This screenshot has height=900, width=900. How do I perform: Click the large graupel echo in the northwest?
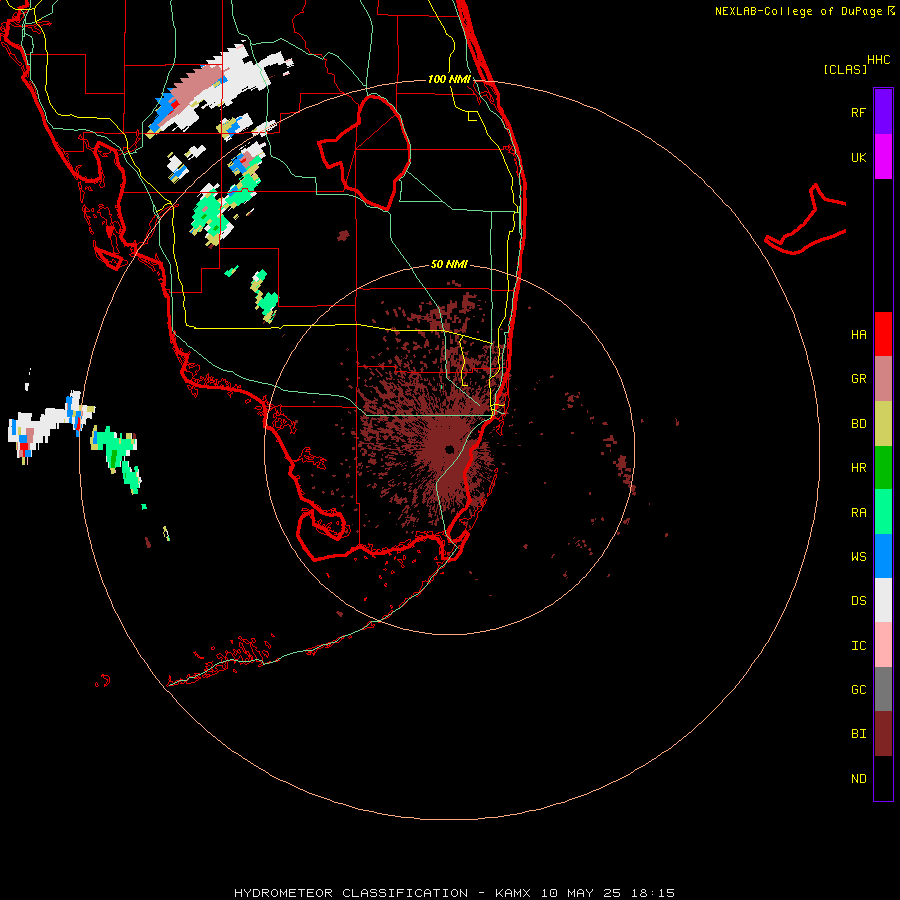[x=195, y=90]
